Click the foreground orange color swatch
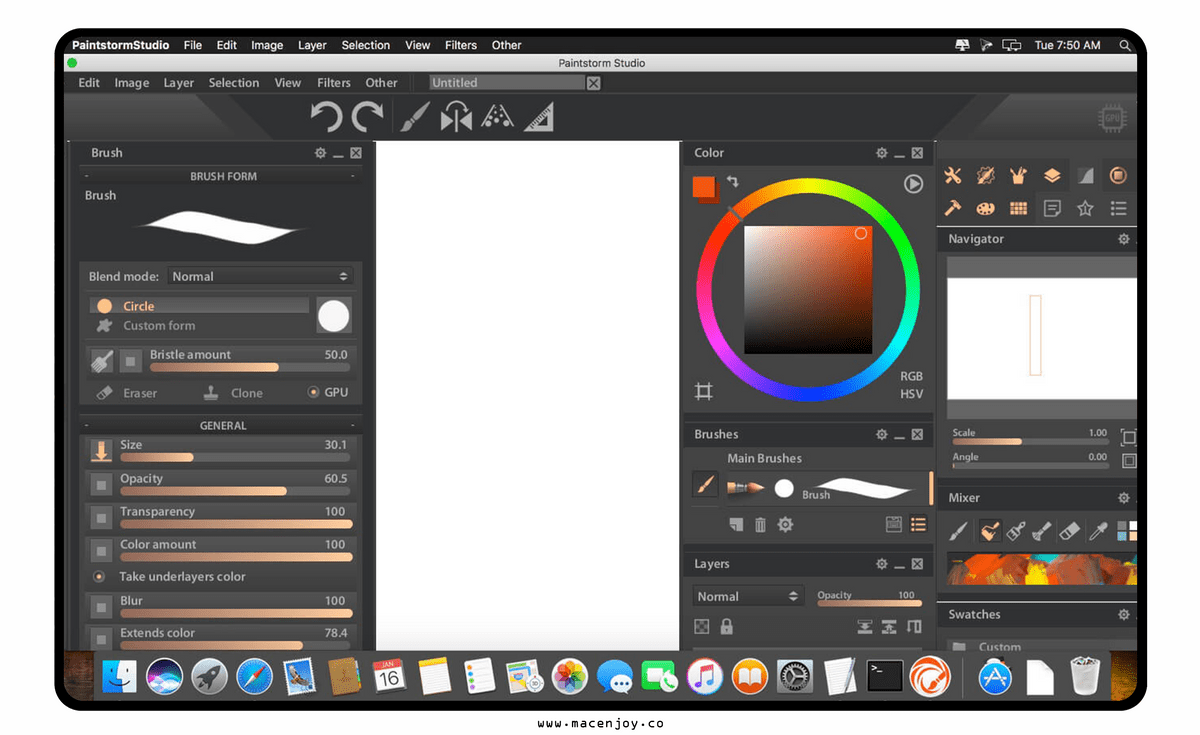Image resolution: width=1200 pixels, height=735 pixels. 703,186
